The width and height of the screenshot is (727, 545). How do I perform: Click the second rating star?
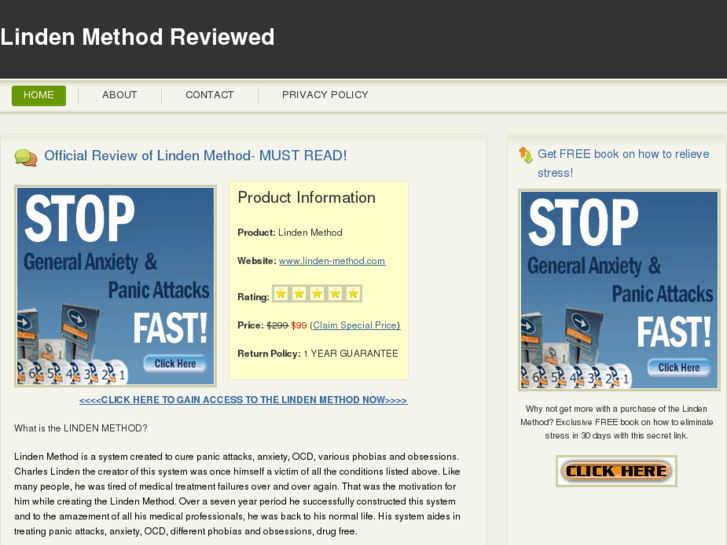(x=299, y=294)
